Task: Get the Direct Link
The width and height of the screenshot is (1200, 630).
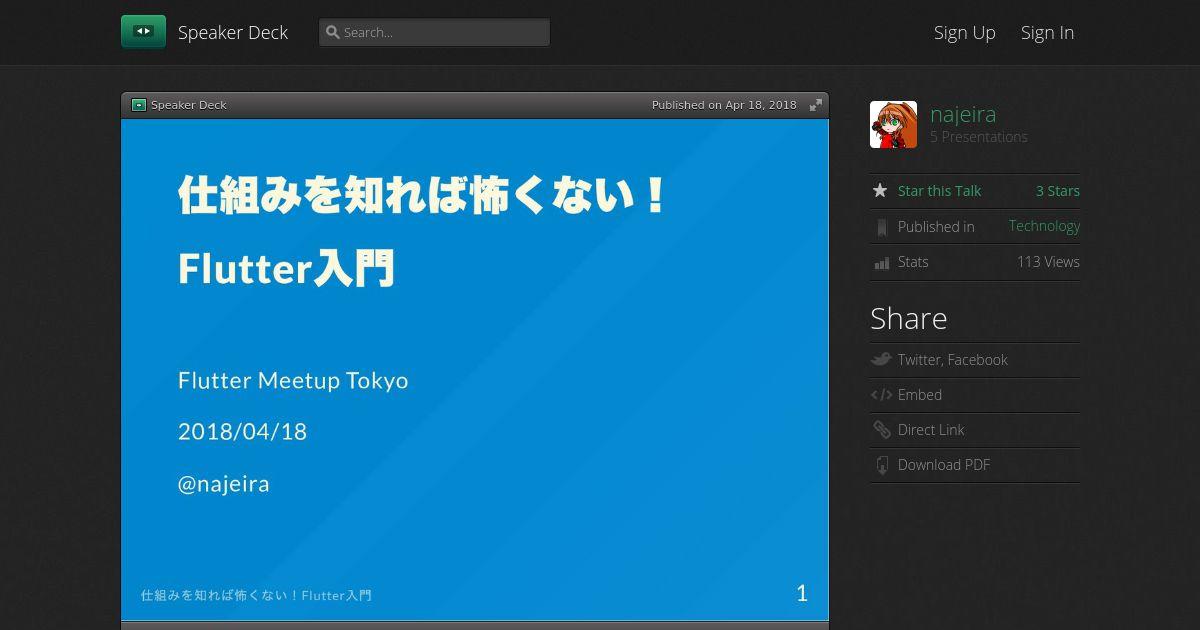Action: coord(931,430)
